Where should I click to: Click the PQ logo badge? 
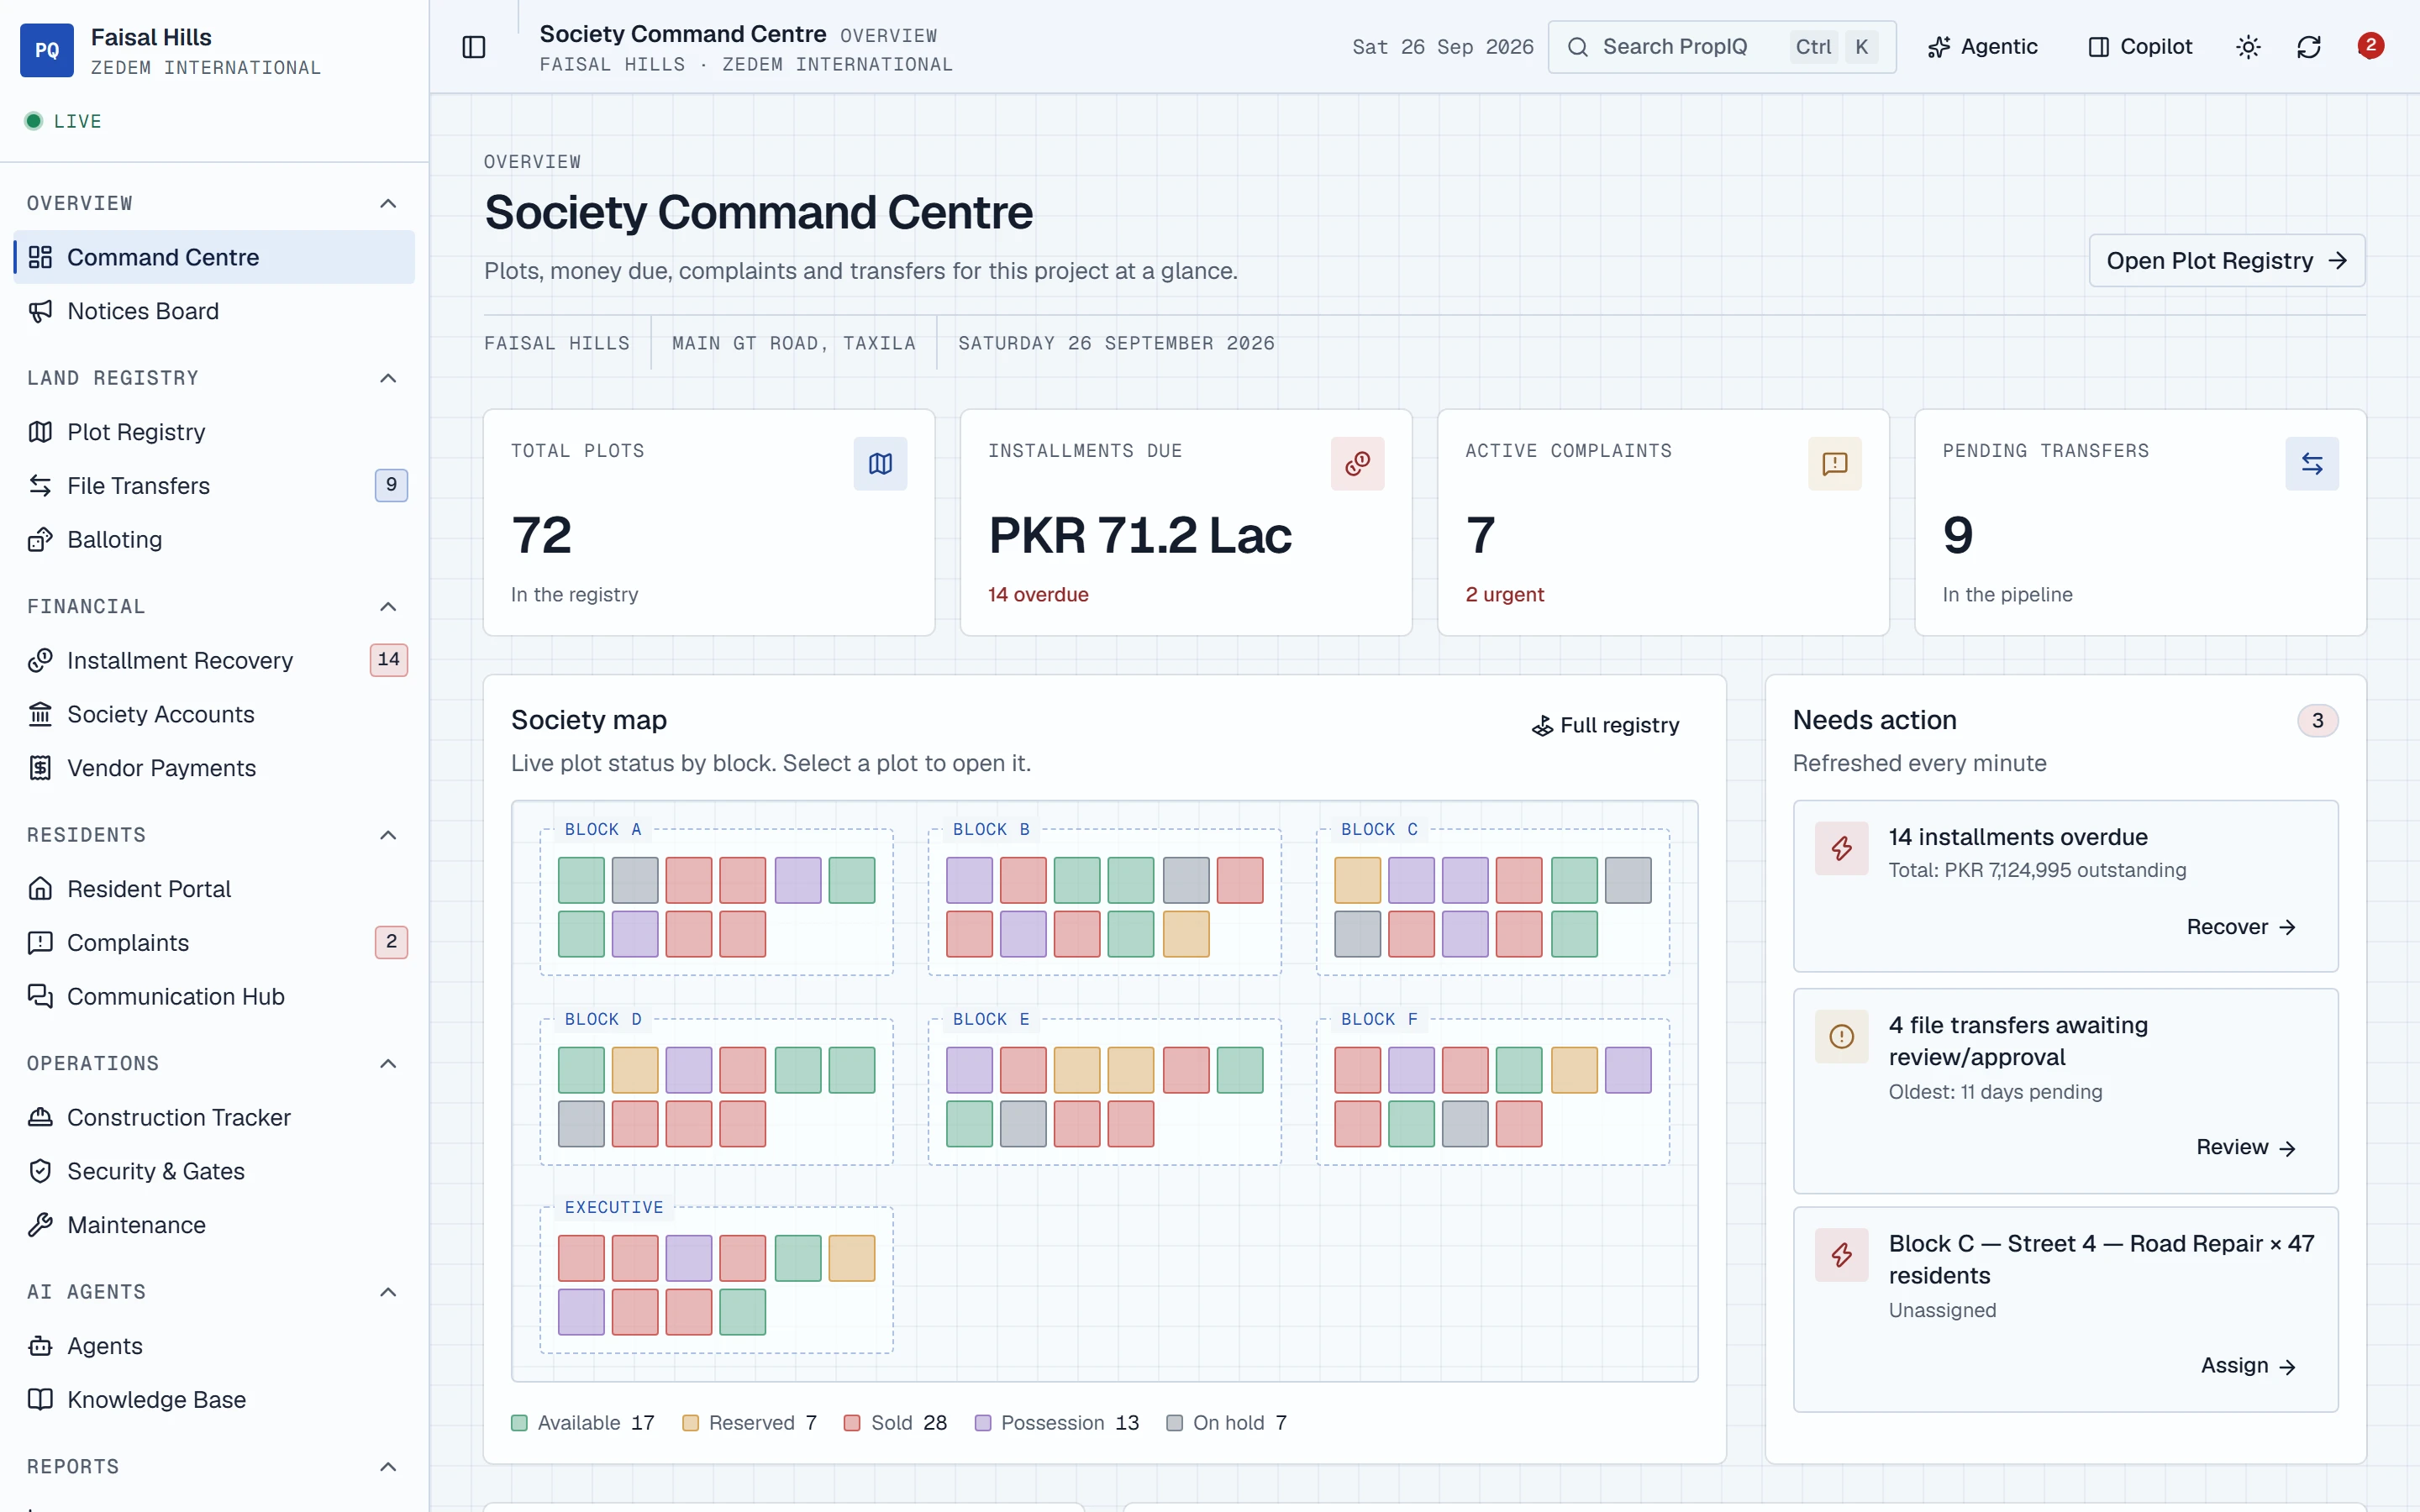click(x=46, y=50)
